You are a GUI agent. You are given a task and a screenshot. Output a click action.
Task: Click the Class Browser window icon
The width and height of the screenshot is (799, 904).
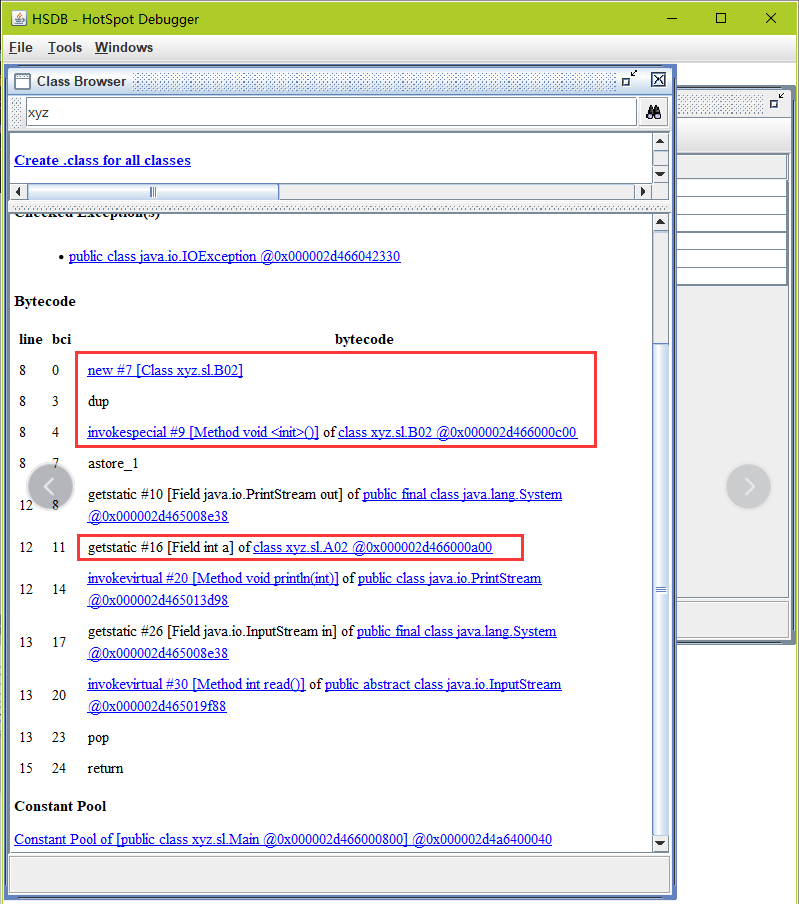click(x=22, y=81)
